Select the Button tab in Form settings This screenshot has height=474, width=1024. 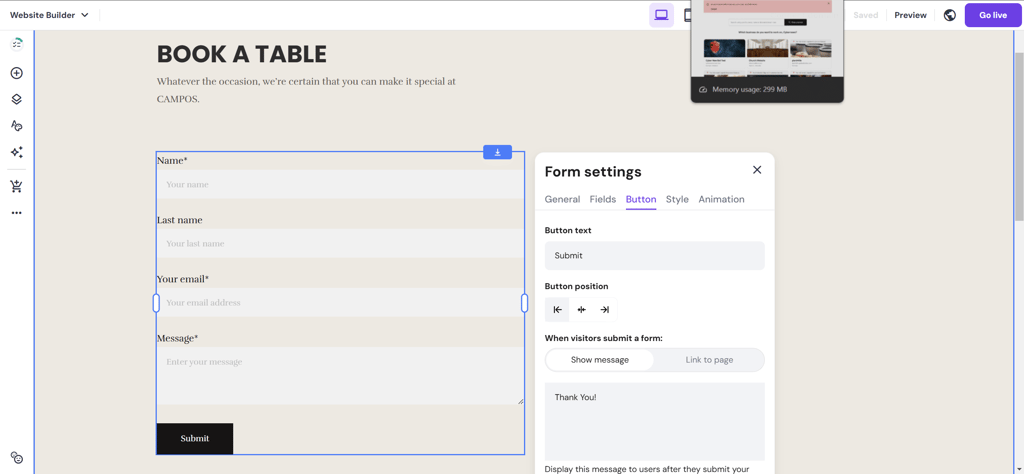point(641,199)
